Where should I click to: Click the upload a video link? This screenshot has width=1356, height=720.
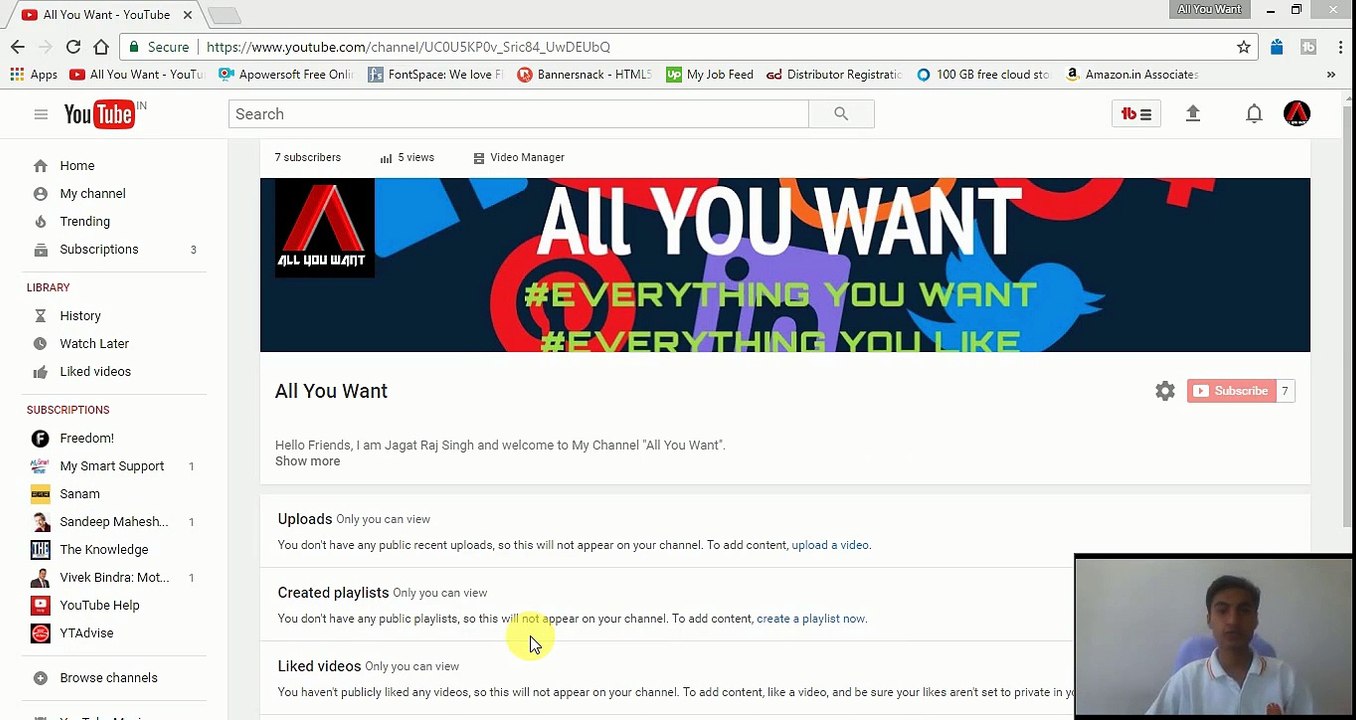click(830, 546)
